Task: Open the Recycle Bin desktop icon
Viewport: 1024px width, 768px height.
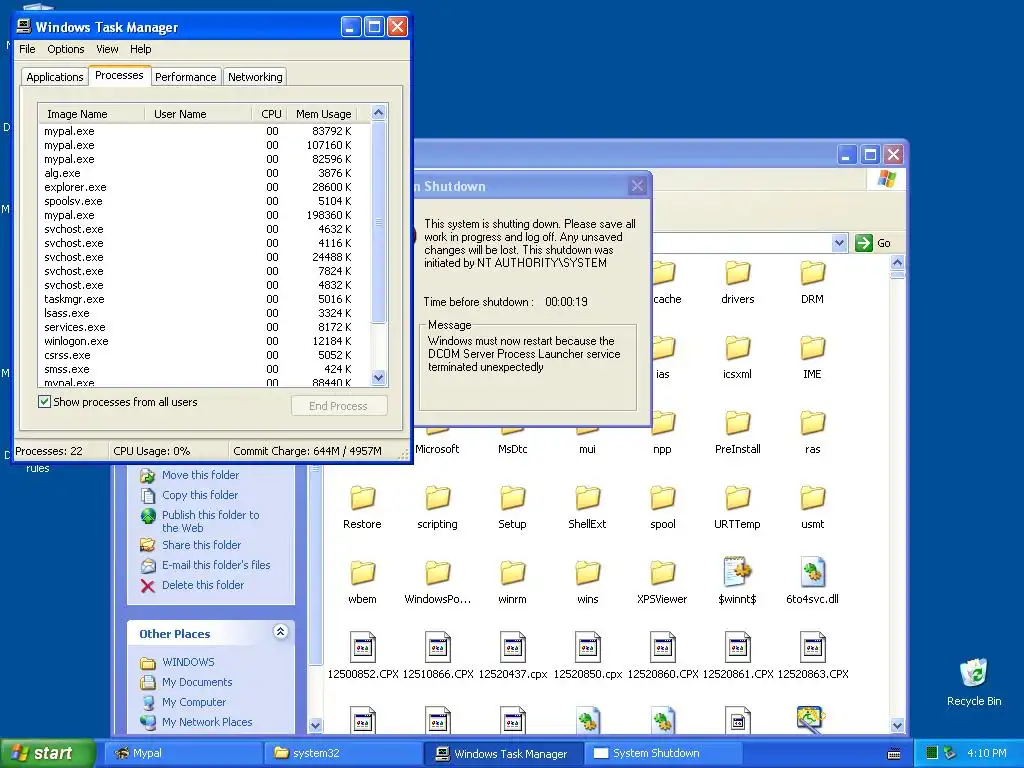Action: tap(974, 682)
